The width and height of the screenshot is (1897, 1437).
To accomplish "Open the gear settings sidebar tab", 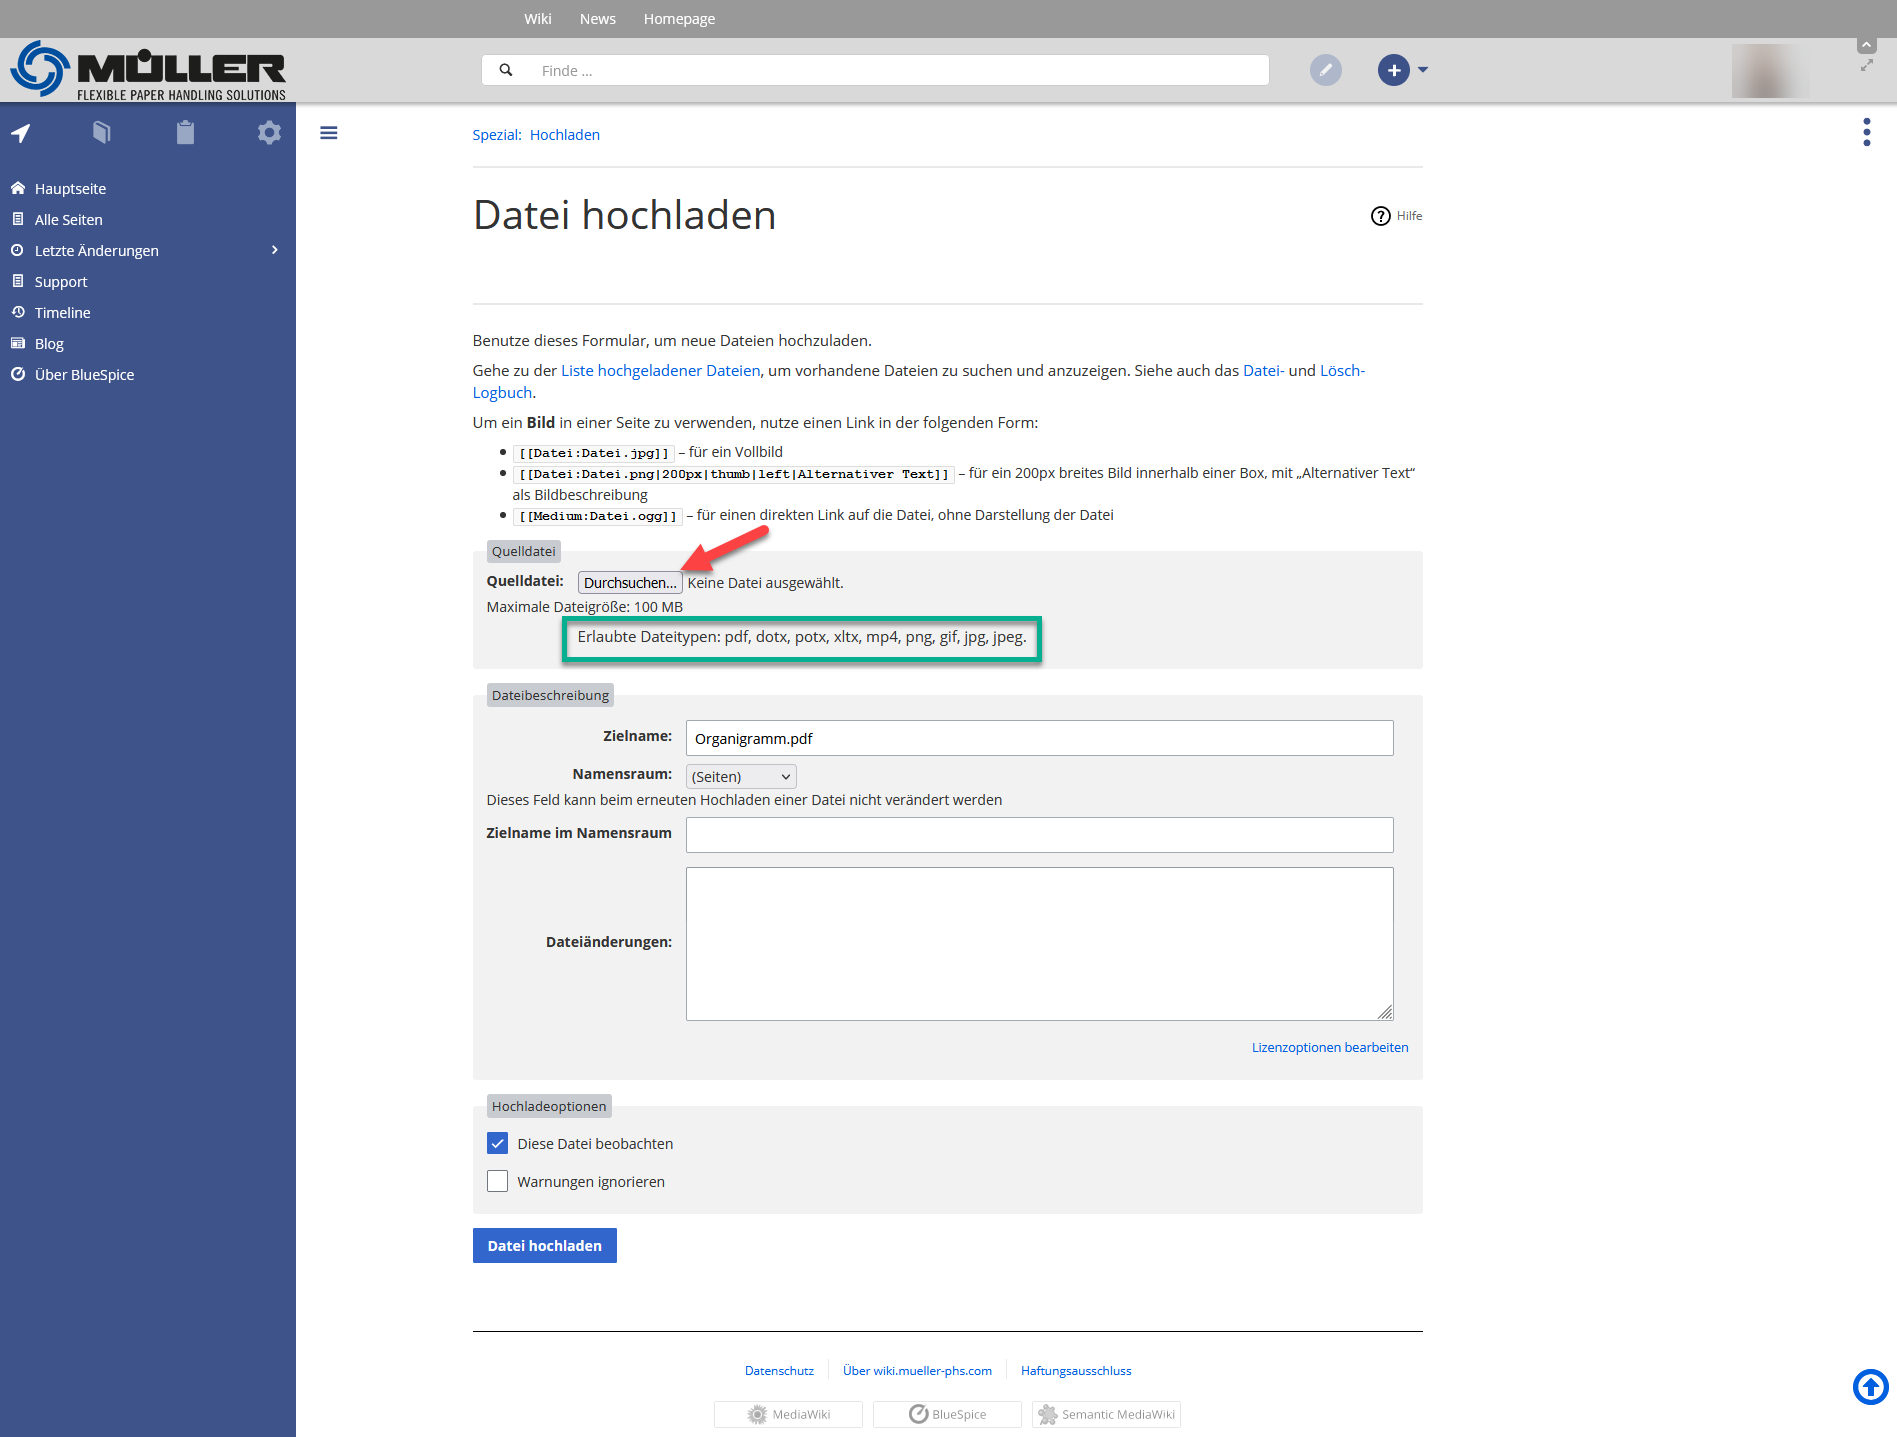I will tap(269, 133).
